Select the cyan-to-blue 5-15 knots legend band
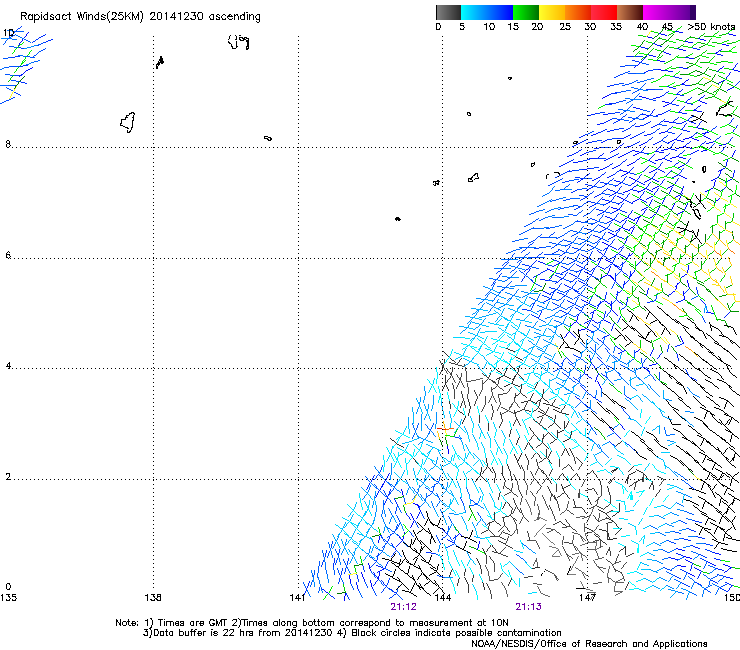740x650 pixels. [x=487, y=12]
